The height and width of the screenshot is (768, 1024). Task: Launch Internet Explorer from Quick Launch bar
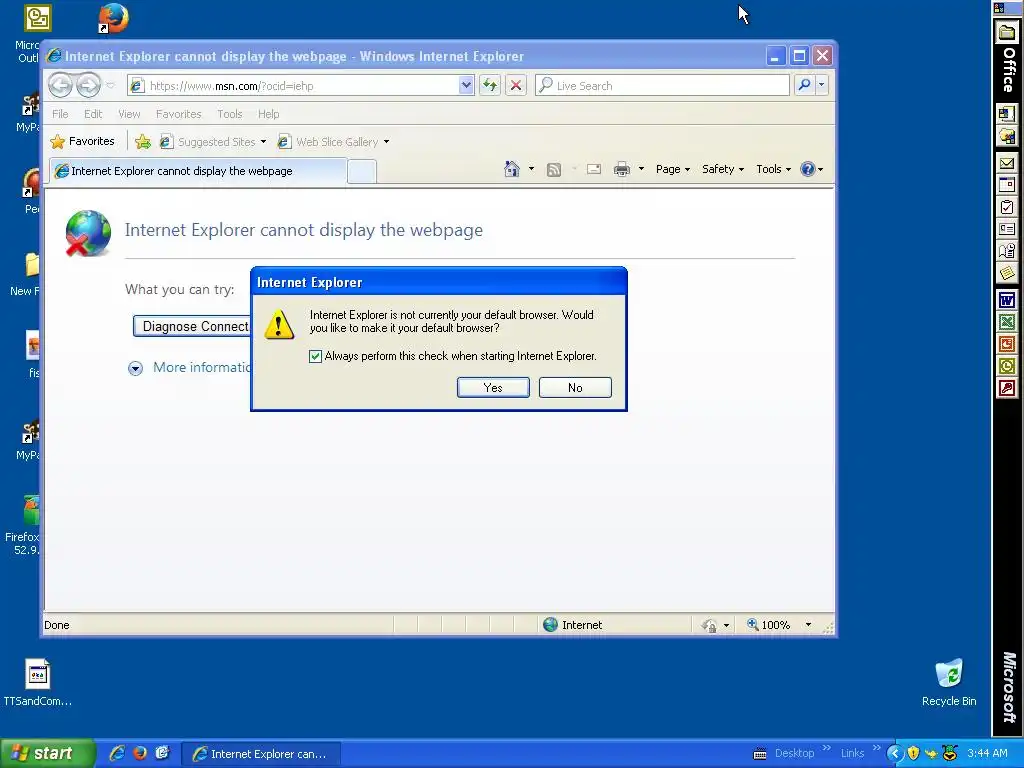point(117,753)
